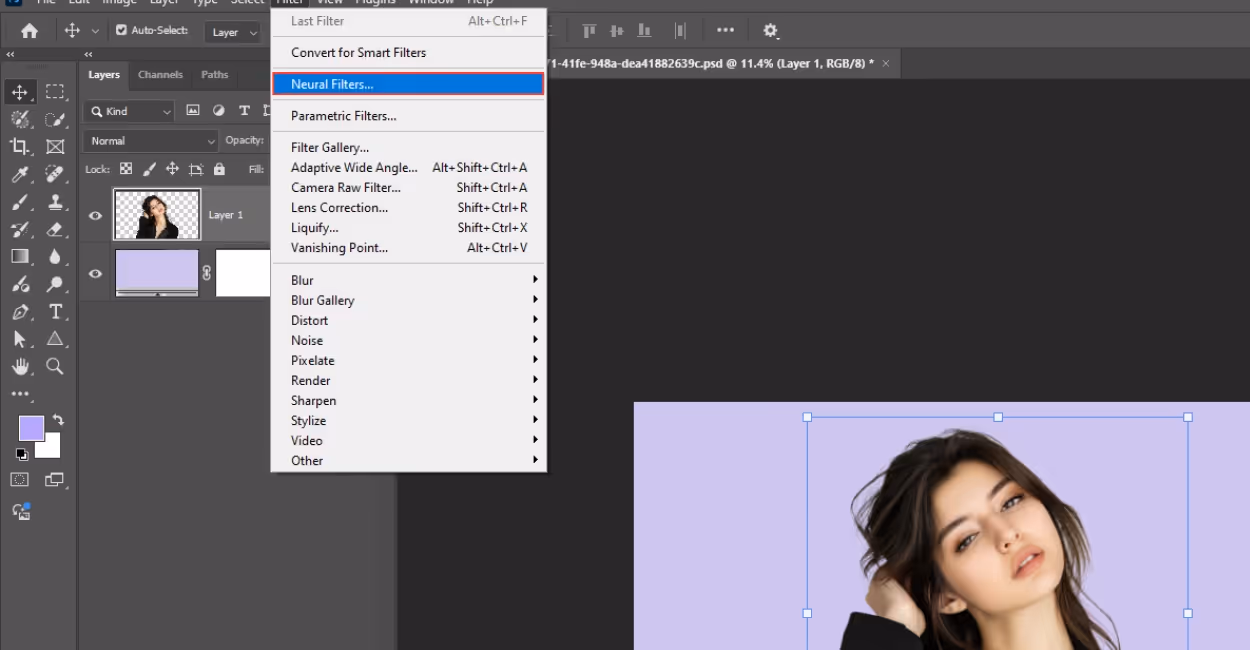
Task: Hide Layer 1 using its eye icon
Action: click(x=96, y=215)
